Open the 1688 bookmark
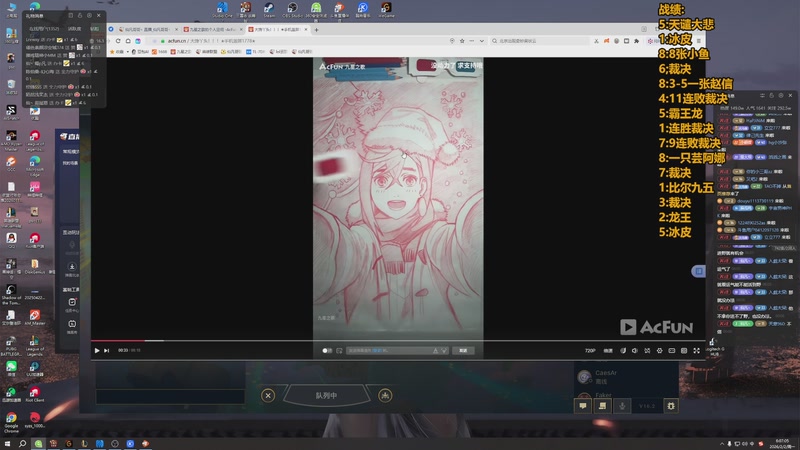This screenshot has width=800, height=450. tap(159, 52)
